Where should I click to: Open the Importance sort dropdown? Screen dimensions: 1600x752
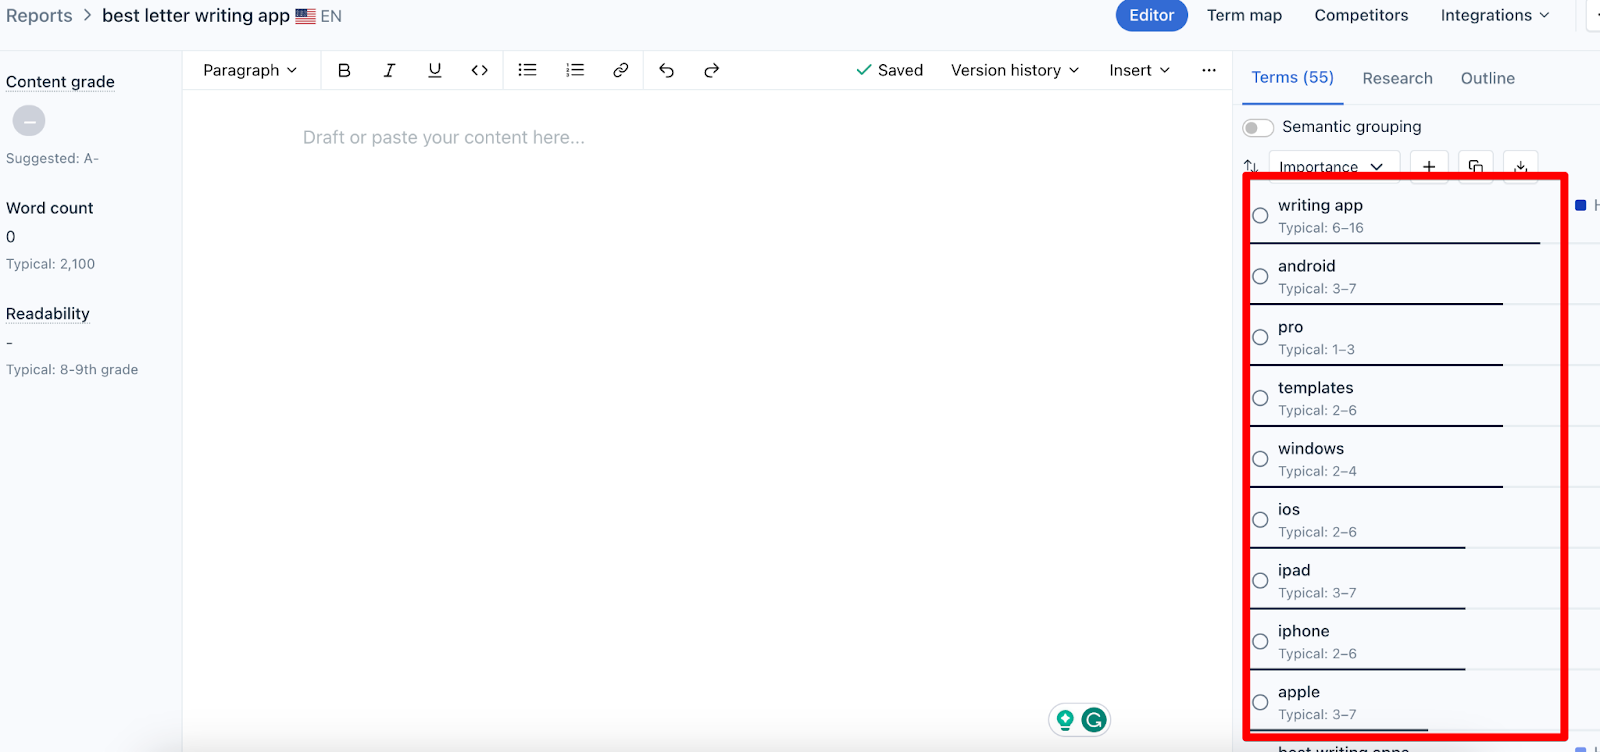click(1331, 166)
